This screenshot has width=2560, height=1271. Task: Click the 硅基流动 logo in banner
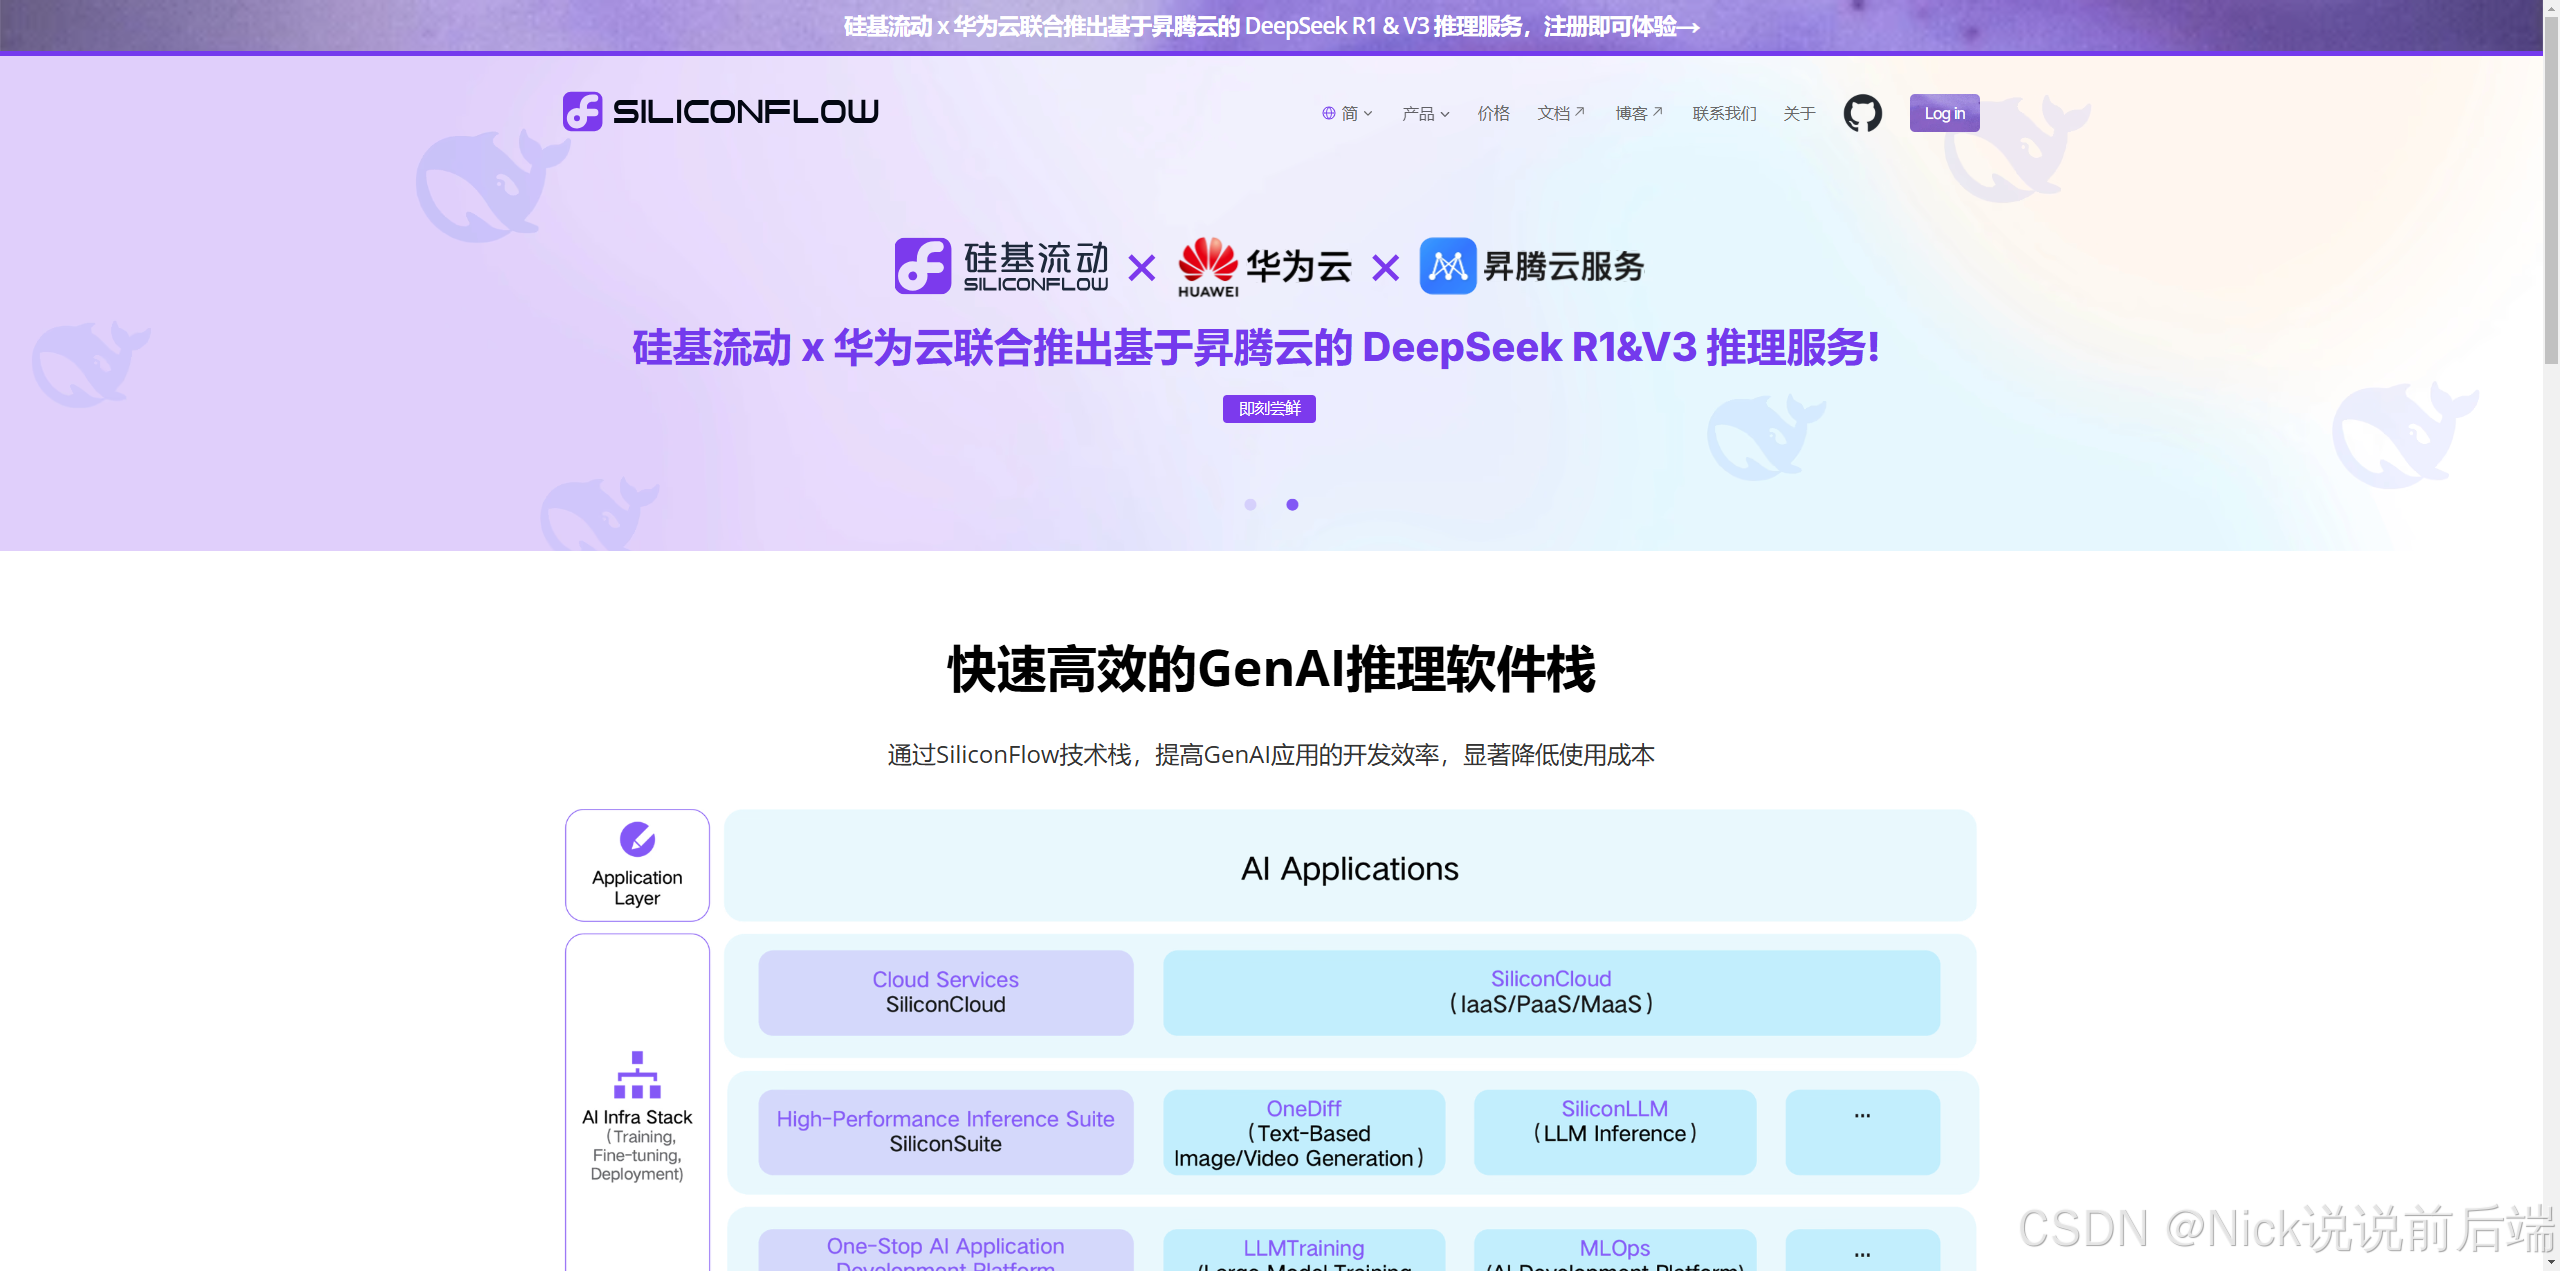pos(1001,266)
